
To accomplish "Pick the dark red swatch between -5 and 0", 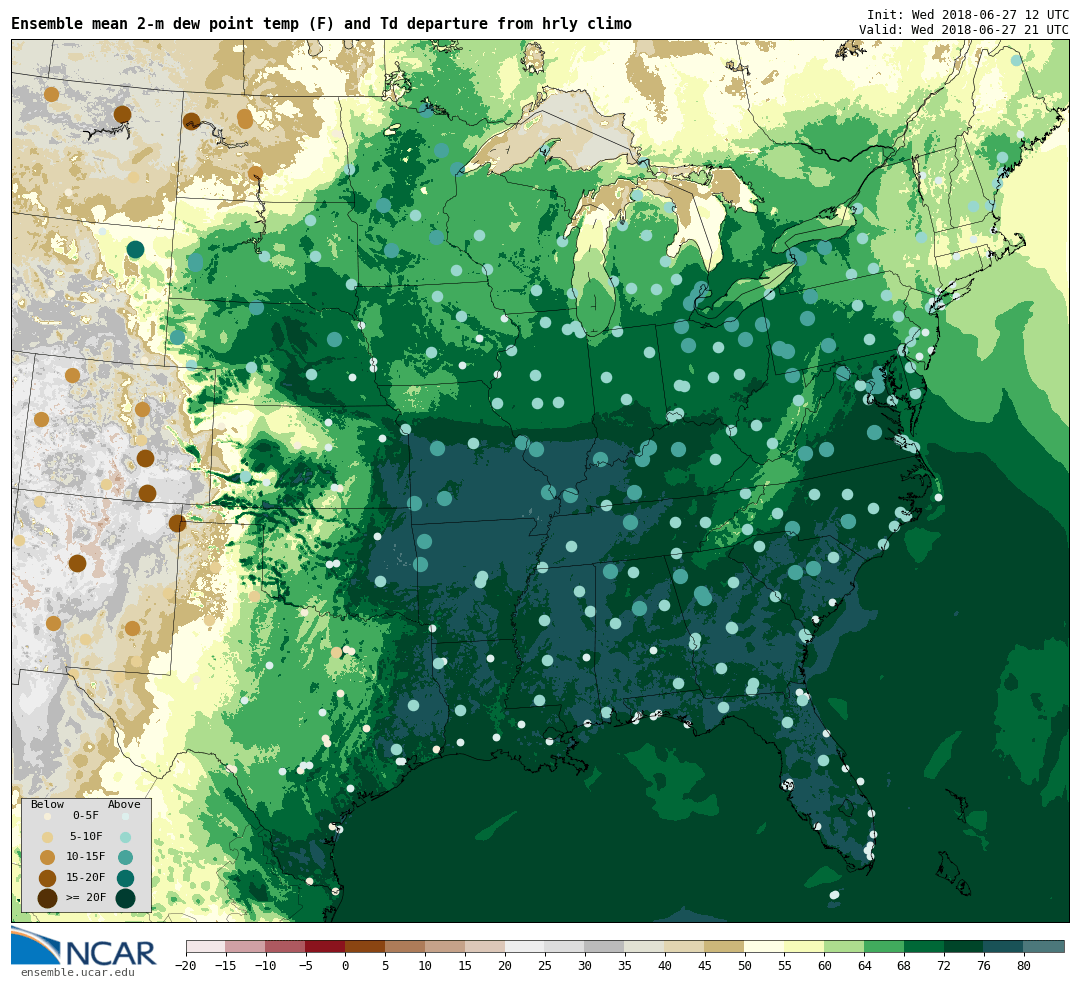I will (x=326, y=947).
